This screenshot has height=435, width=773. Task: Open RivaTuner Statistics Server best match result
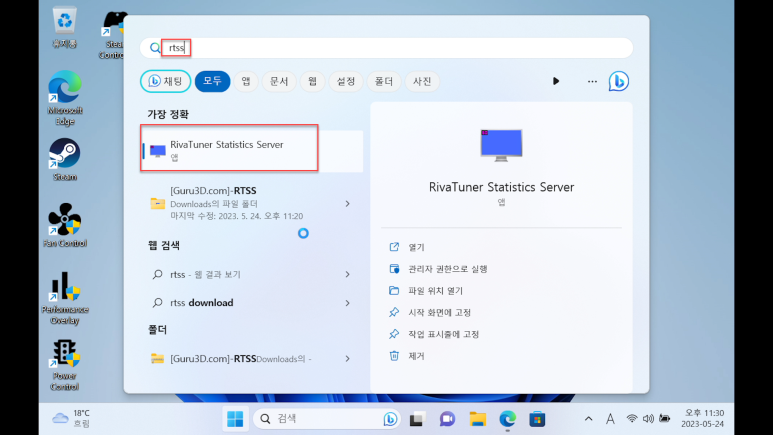[252, 151]
